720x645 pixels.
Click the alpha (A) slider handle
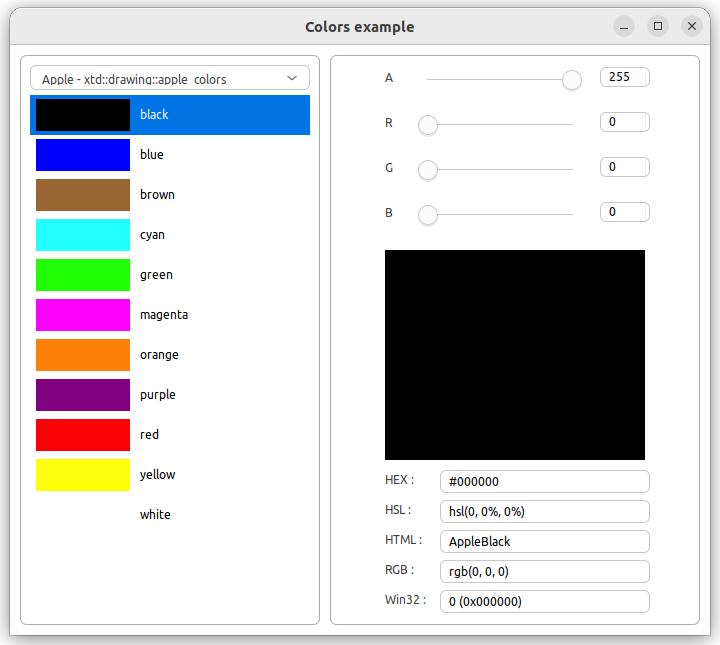[572, 80]
